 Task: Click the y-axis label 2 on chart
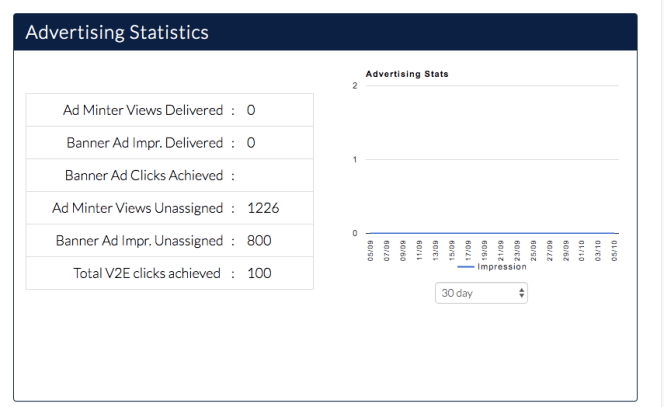pyautogui.click(x=355, y=86)
